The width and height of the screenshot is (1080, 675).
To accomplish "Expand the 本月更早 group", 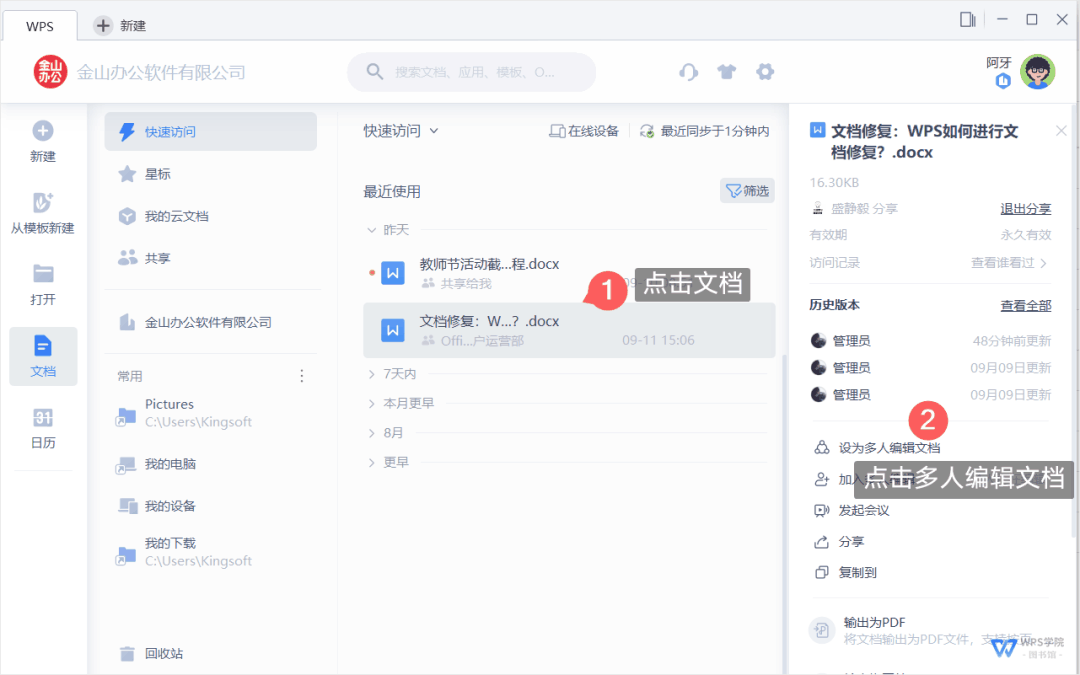I will tap(371, 404).
